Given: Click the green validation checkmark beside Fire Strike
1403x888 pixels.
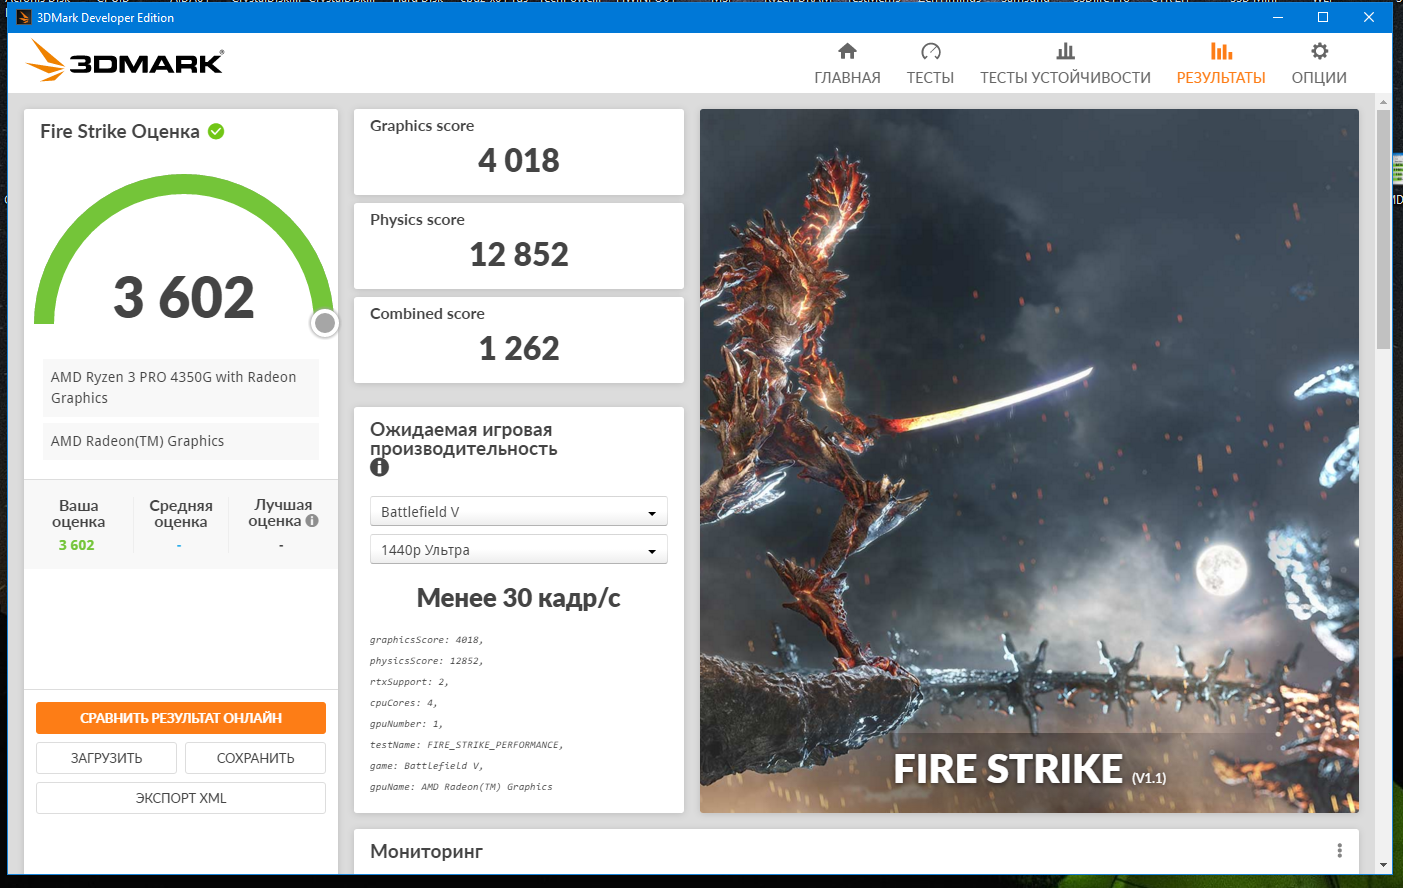Looking at the screenshot, I should click(216, 131).
